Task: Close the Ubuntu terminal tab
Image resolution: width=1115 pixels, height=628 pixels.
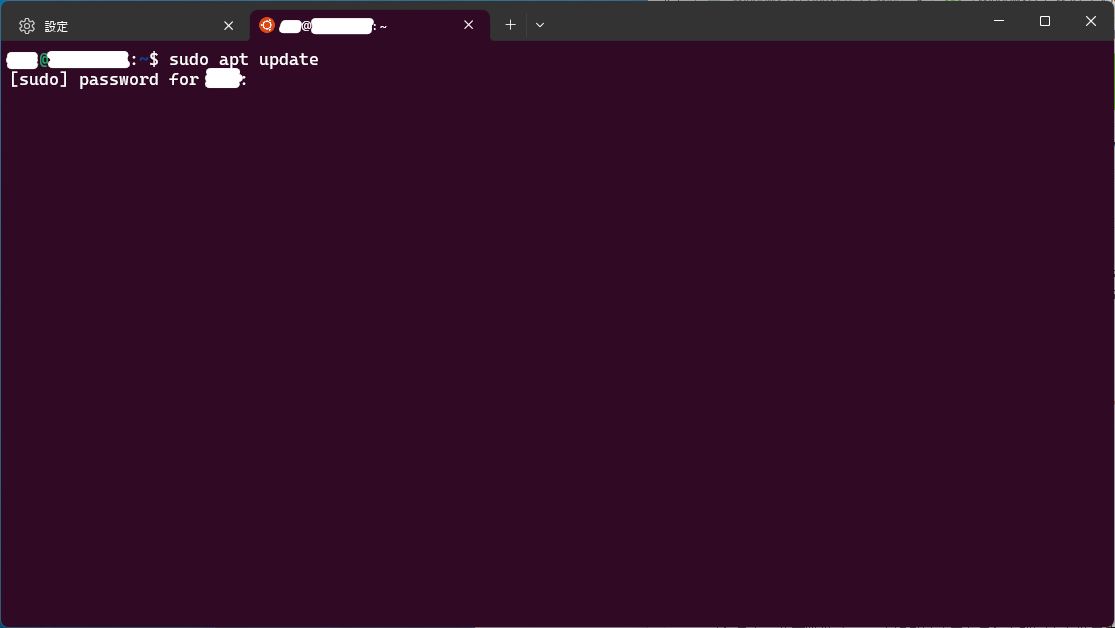Action: click(468, 25)
